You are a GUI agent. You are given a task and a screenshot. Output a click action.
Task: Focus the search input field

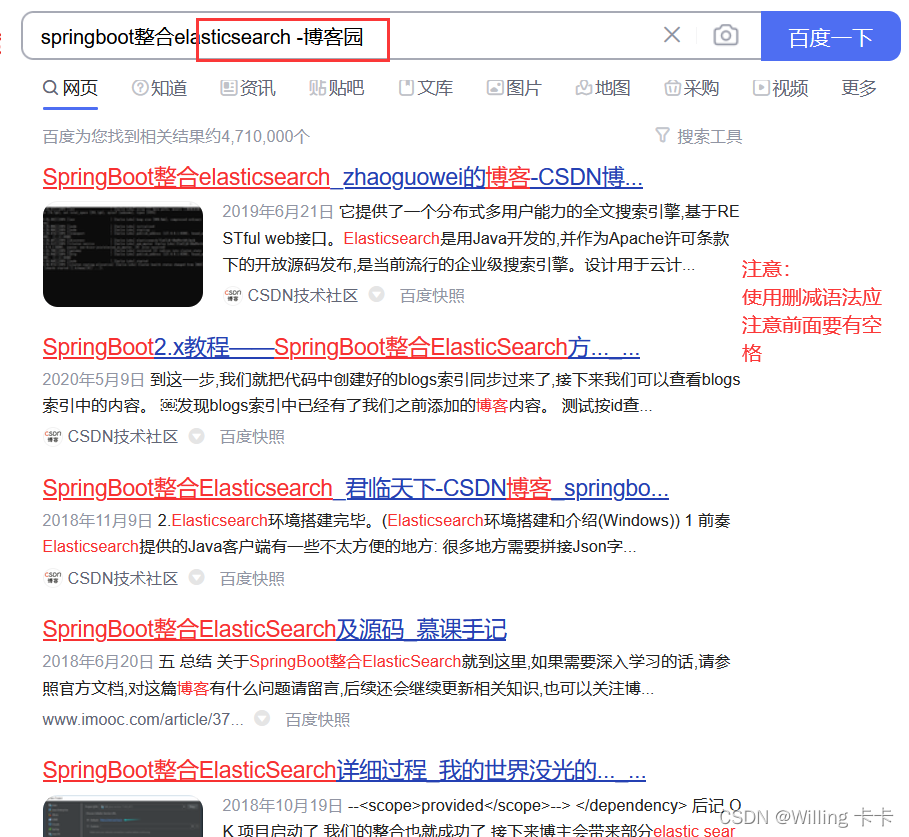(342, 36)
